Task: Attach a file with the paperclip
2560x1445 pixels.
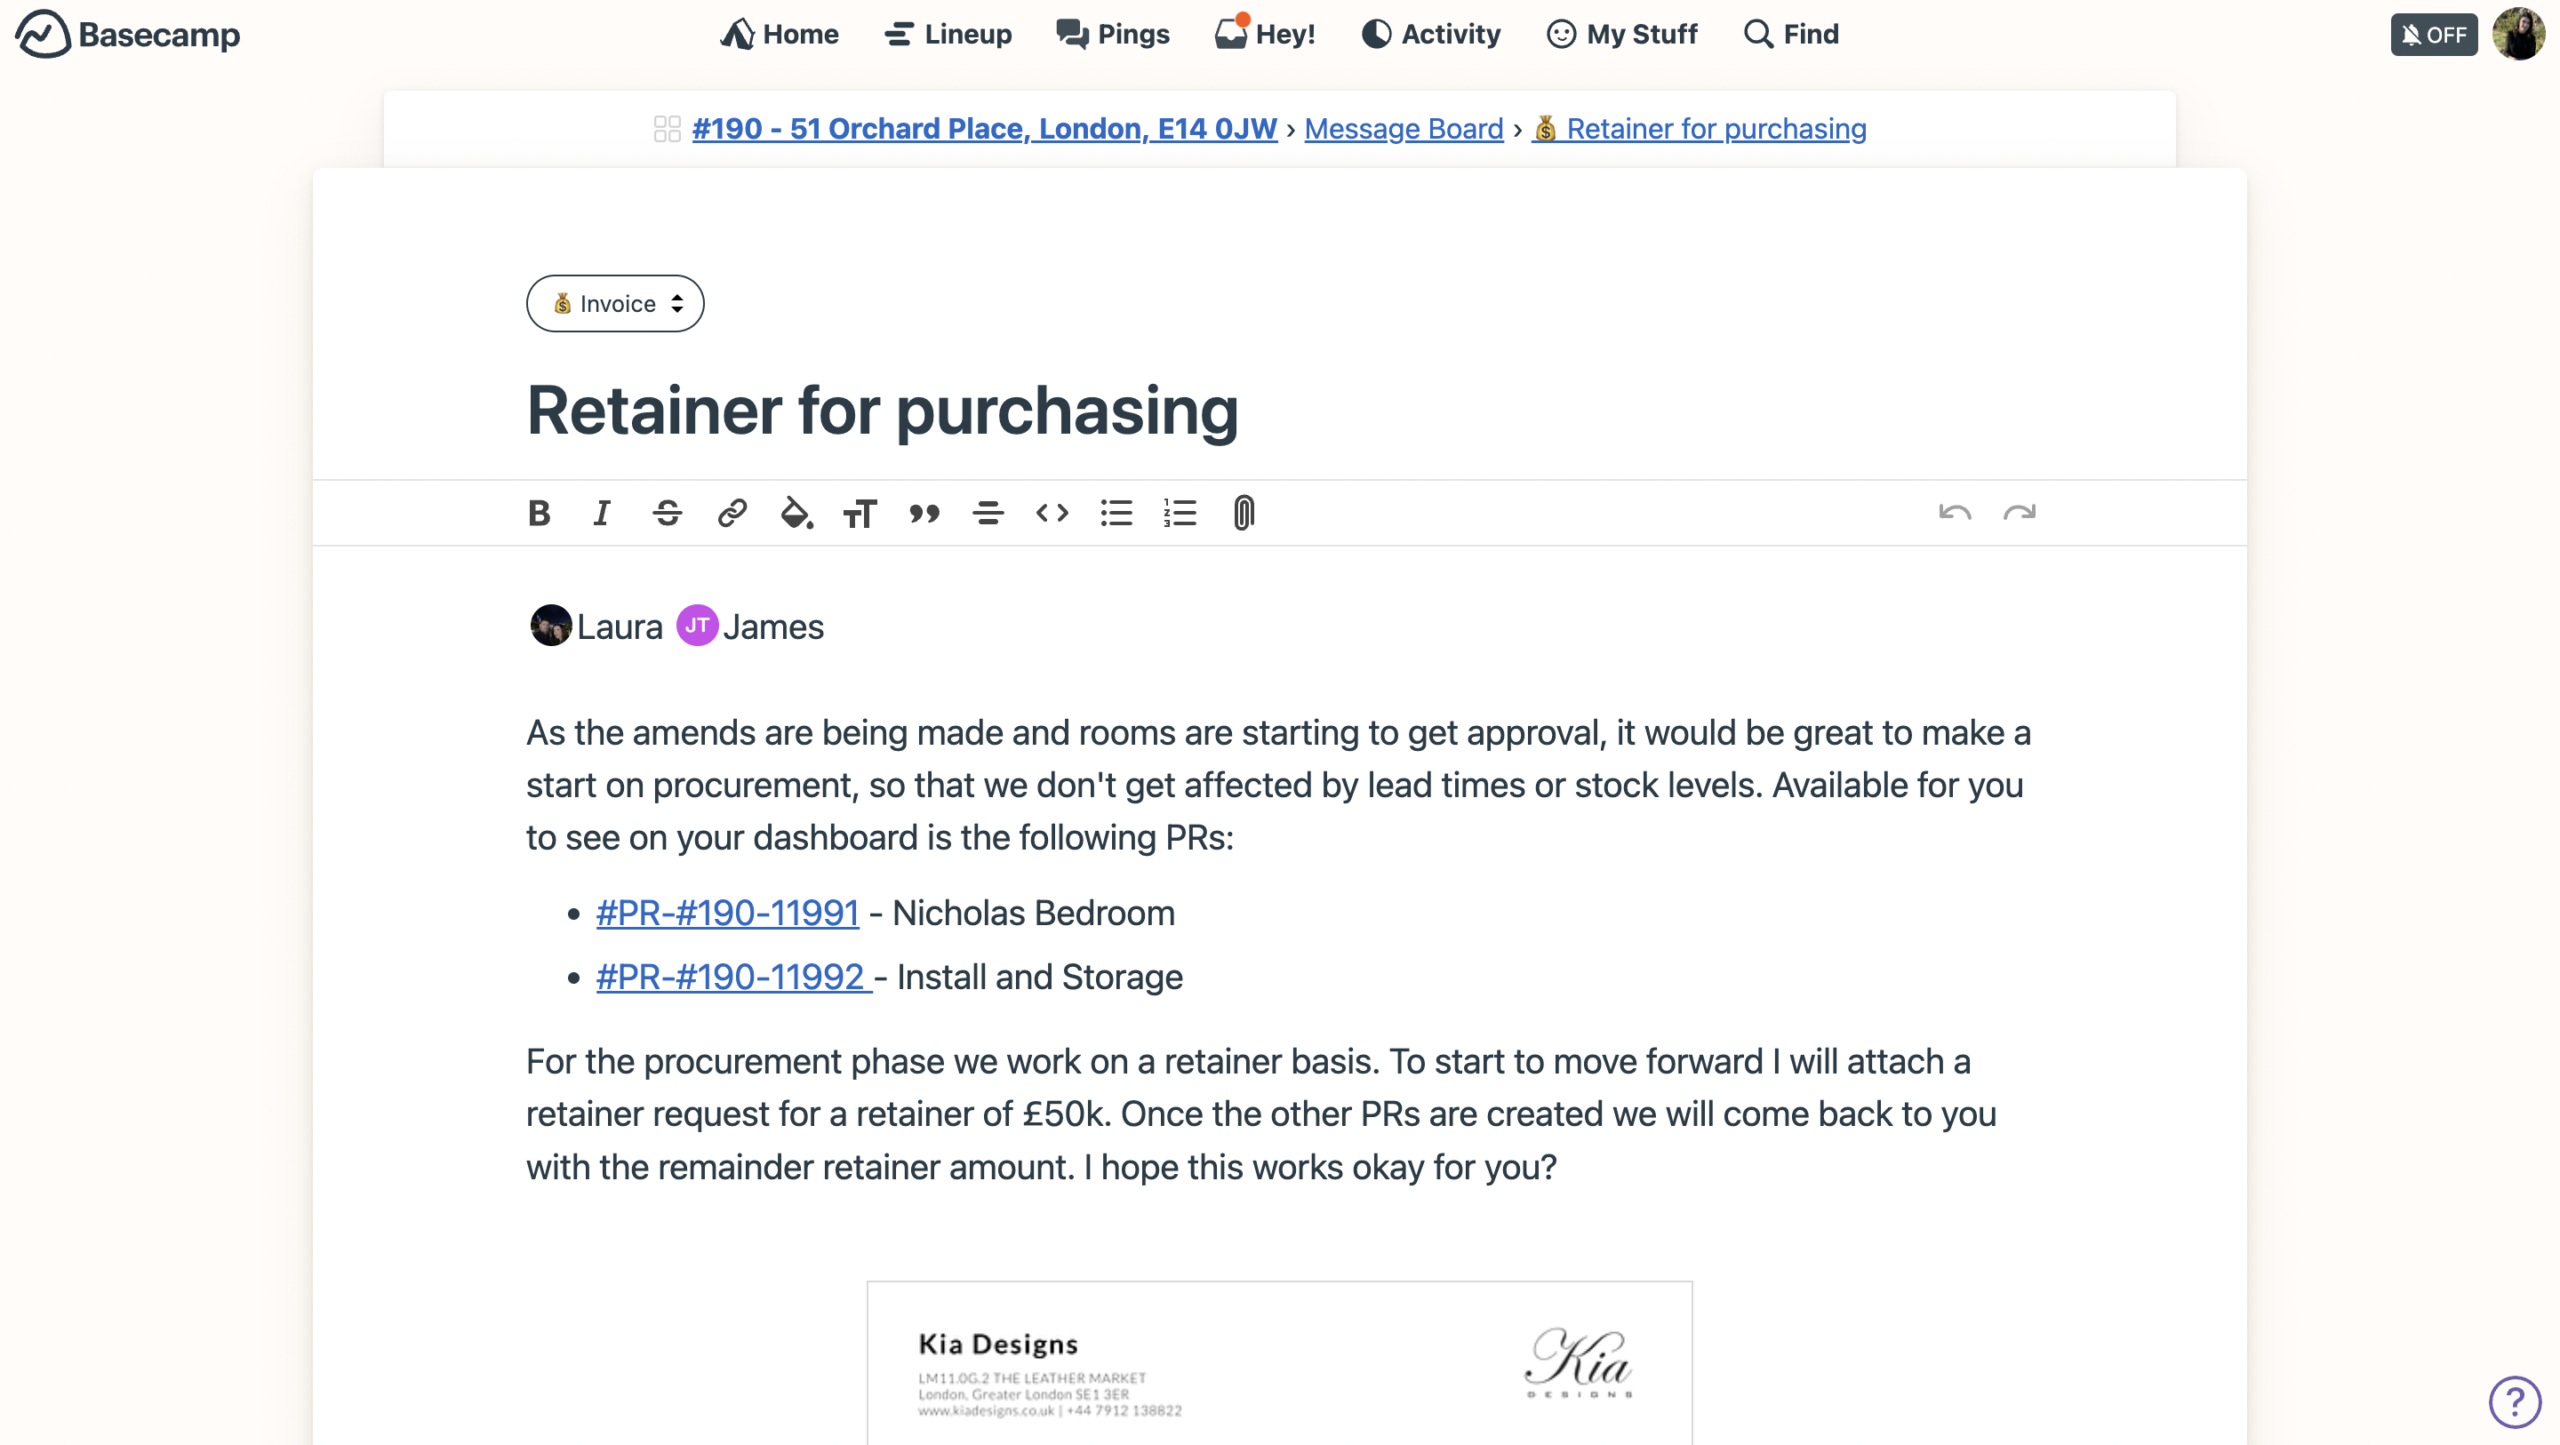Action: pos(1243,513)
